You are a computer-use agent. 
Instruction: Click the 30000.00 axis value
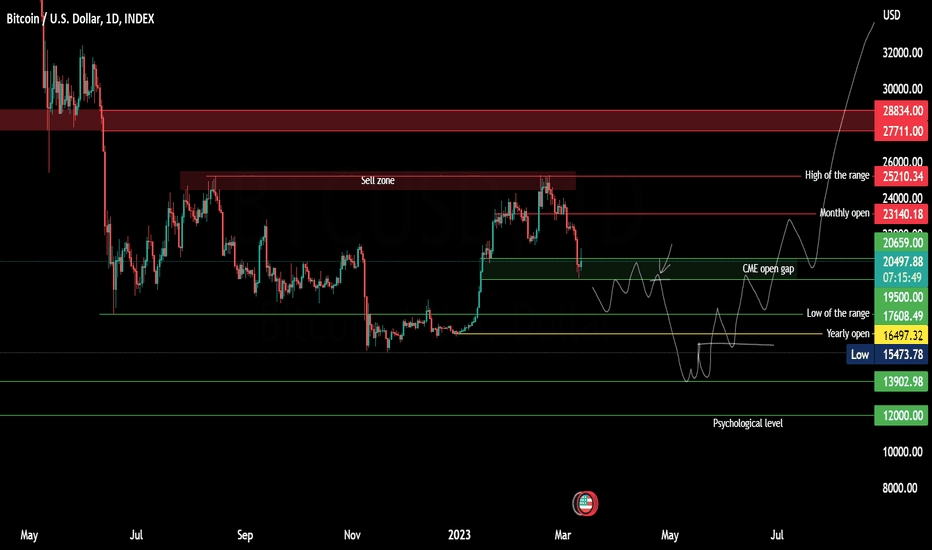(x=902, y=89)
